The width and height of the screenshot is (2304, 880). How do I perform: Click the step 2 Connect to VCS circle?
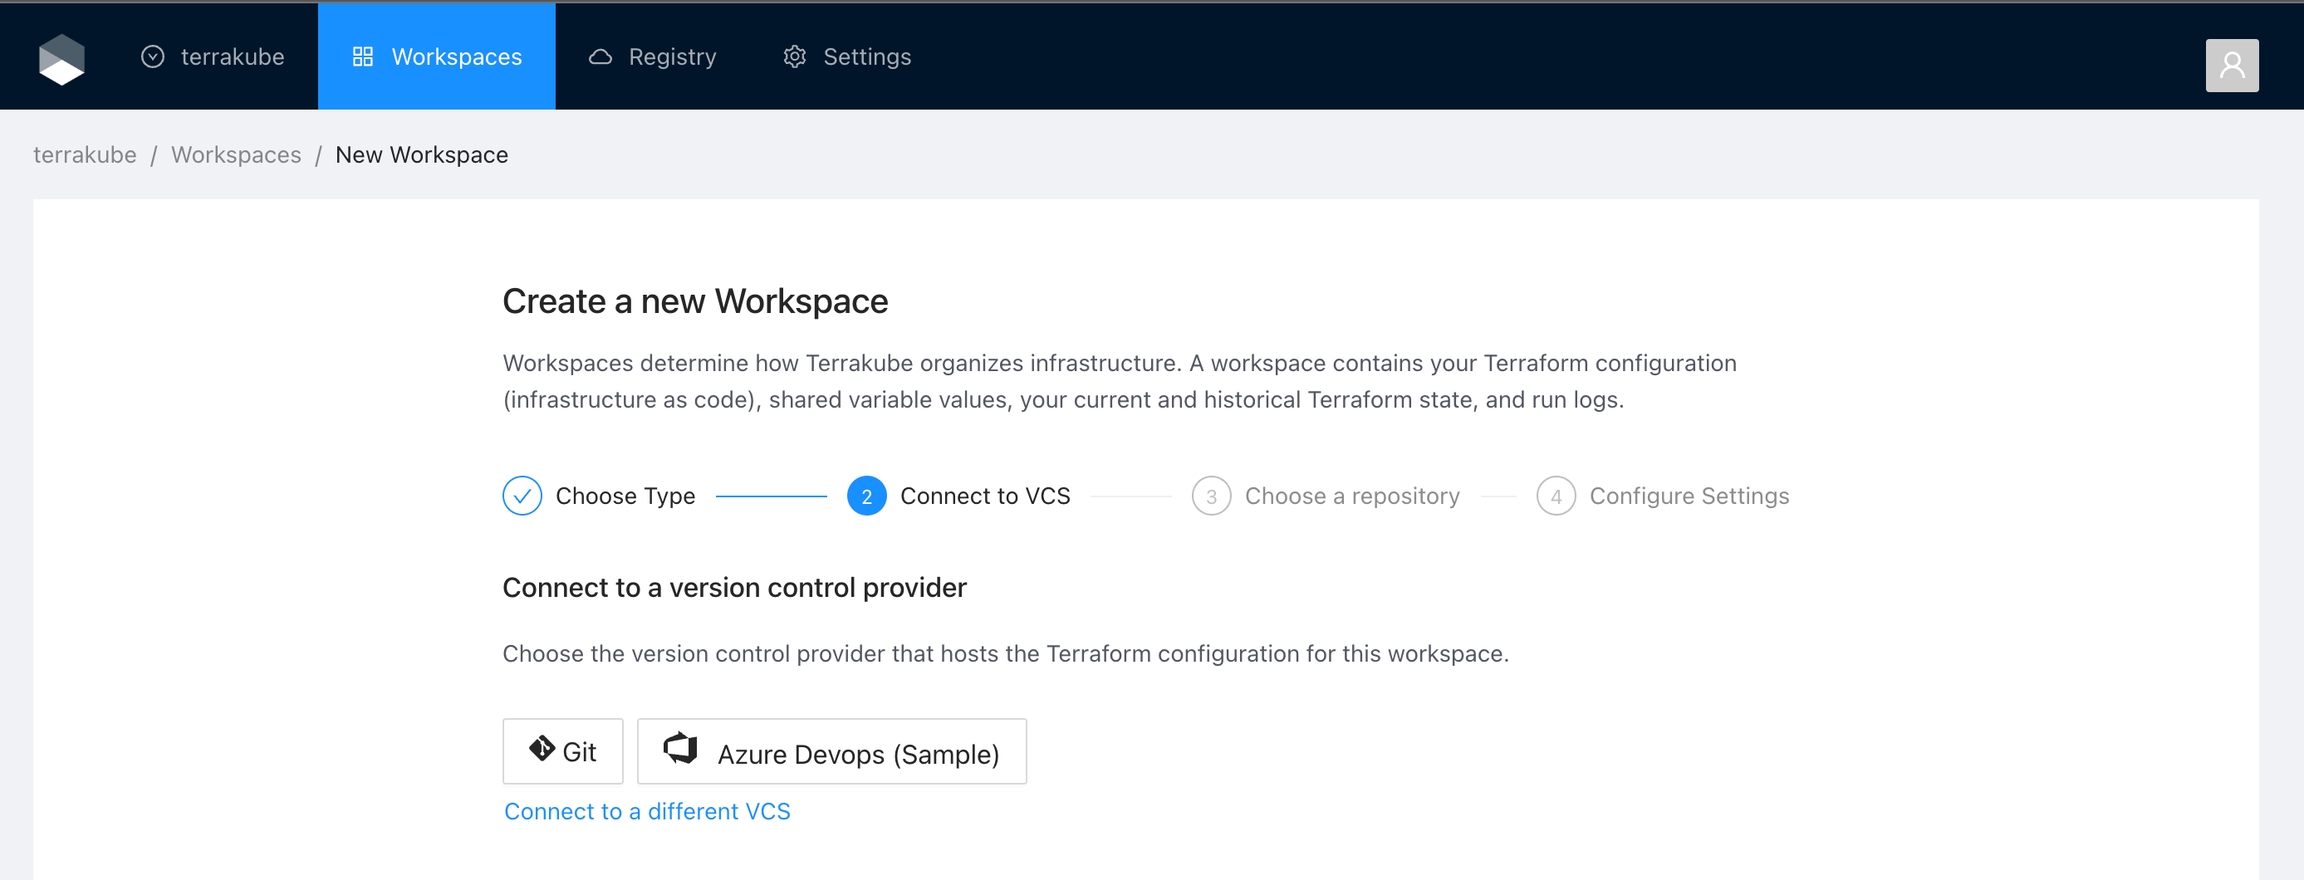(x=866, y=496)
